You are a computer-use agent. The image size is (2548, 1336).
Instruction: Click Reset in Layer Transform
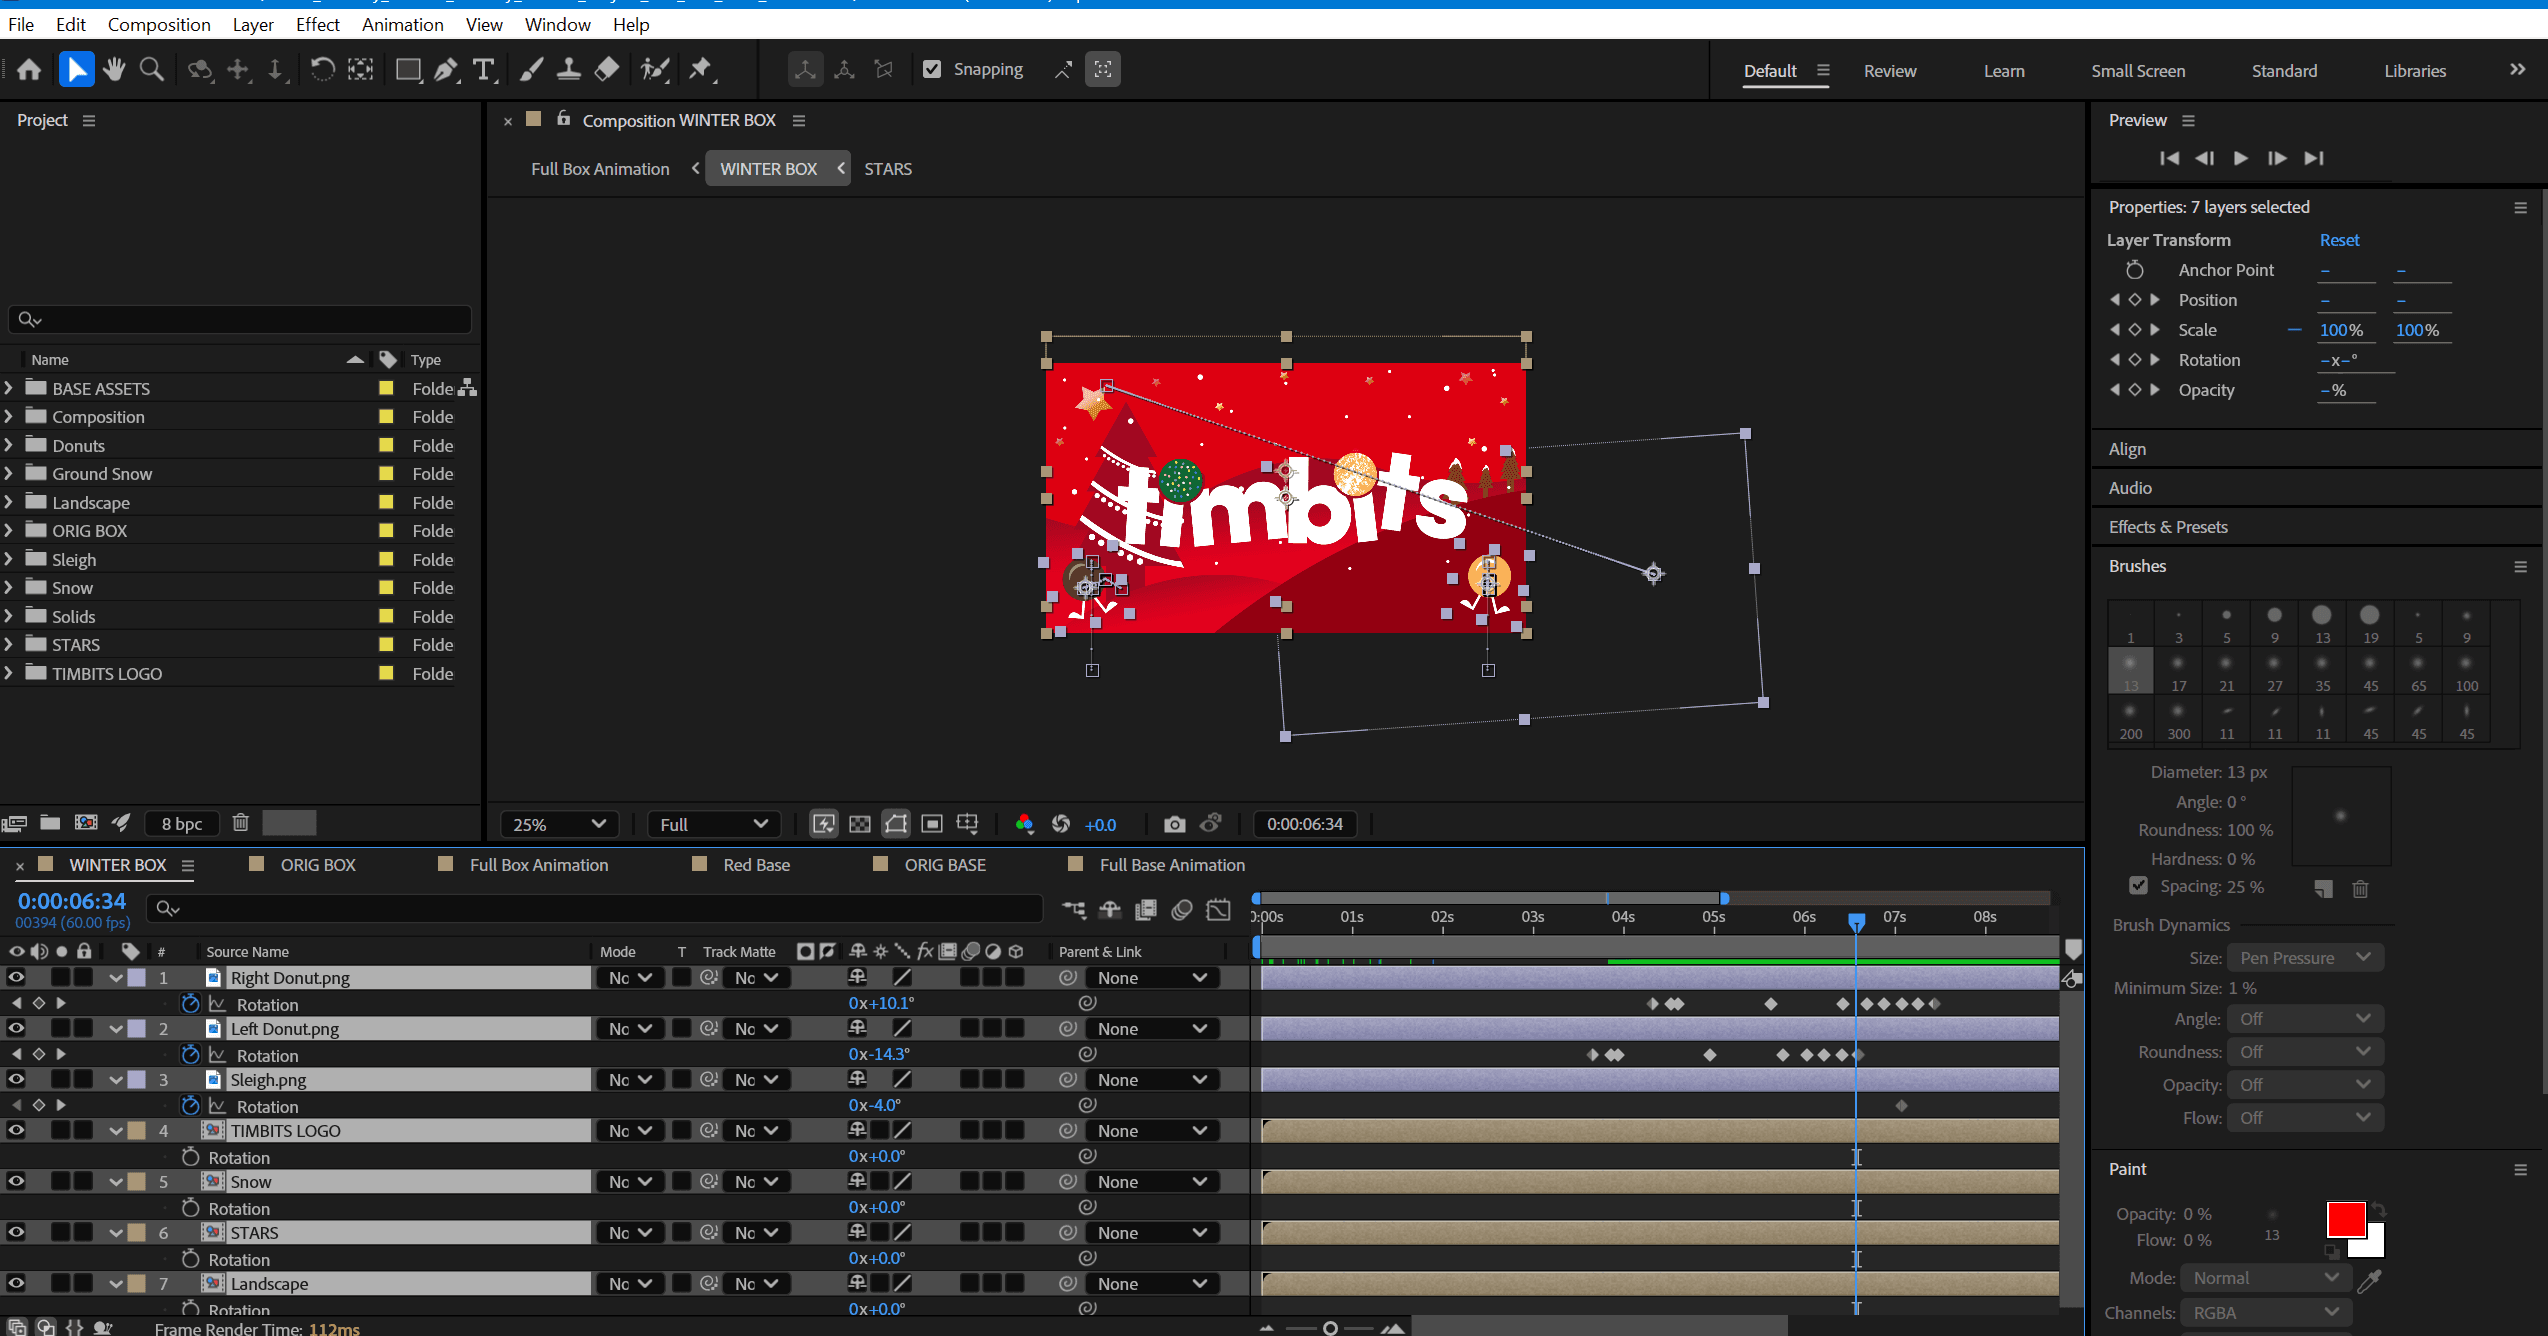[x=2338, y=240]
